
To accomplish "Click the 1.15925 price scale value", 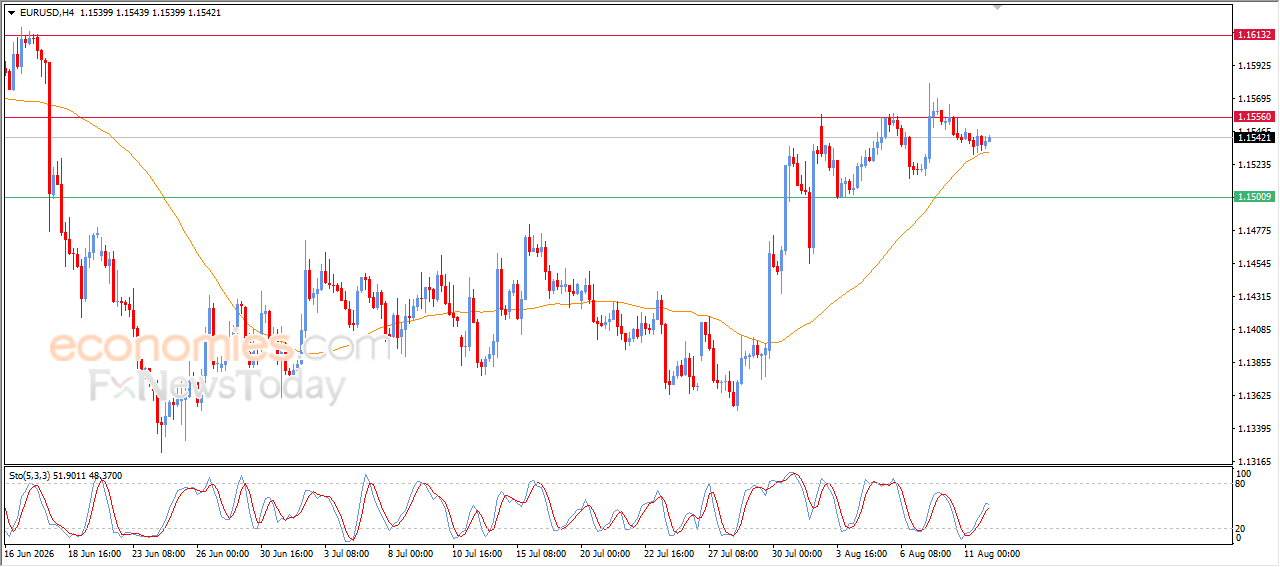I will point(1254,66).
